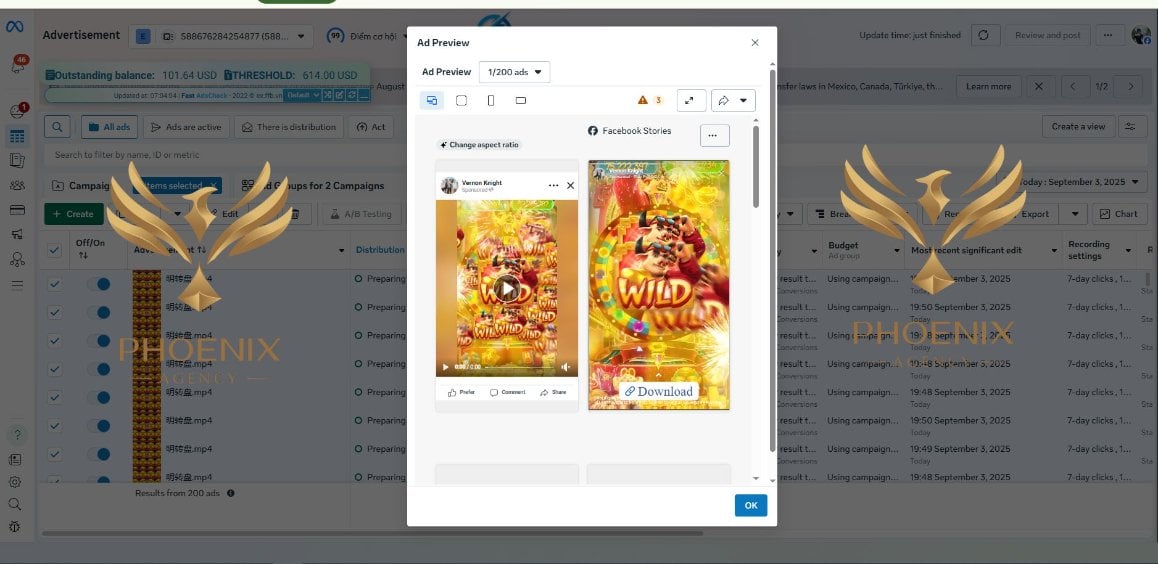Go to next notice with right chevron
This screenshot has width=1158, height=564.
point(1129,86)
